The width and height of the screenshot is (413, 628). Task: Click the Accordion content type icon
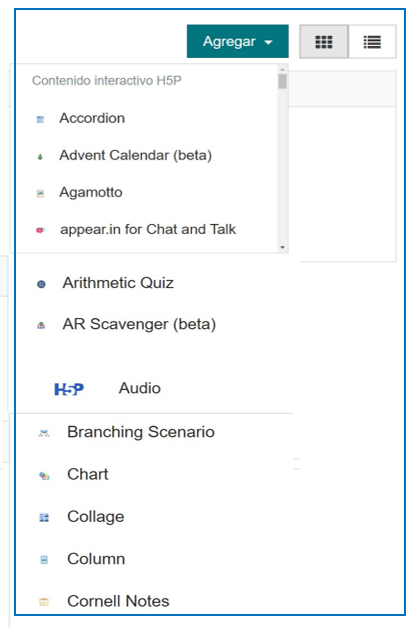(40, 119)
